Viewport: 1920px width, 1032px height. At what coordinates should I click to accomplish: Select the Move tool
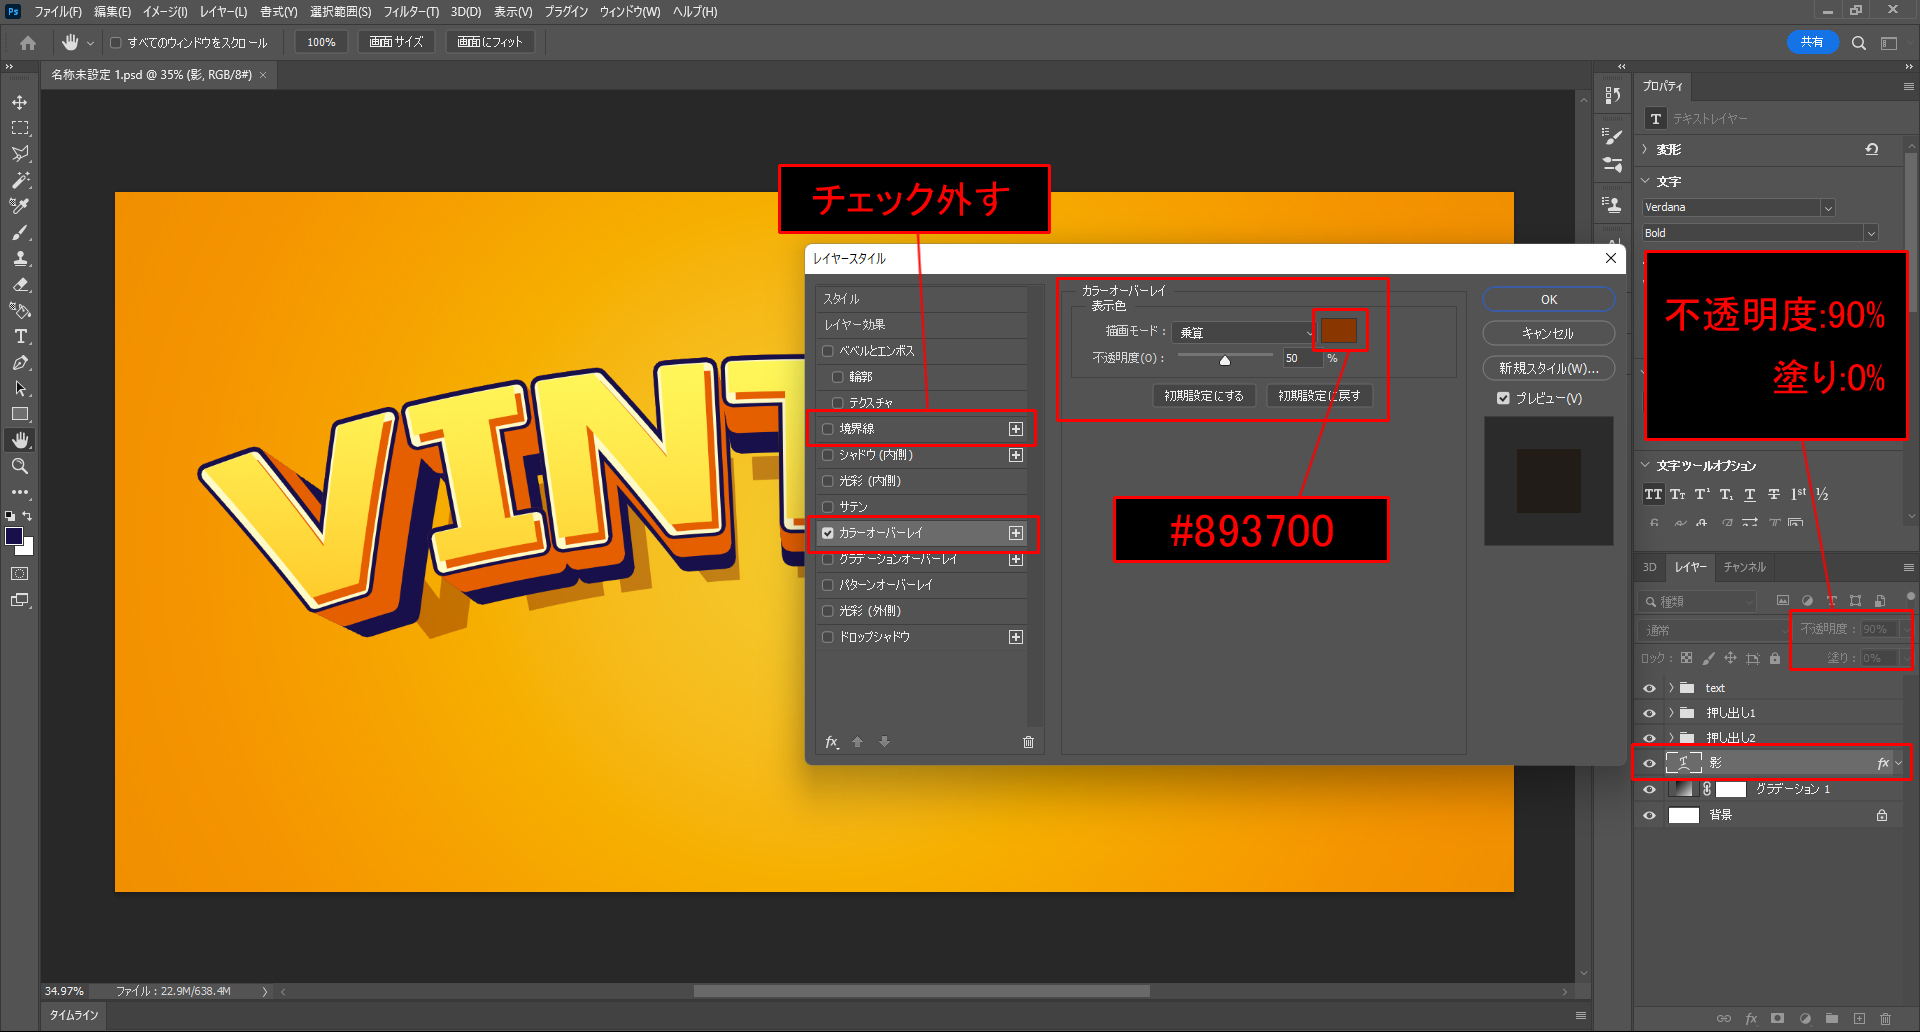point(20,102)
